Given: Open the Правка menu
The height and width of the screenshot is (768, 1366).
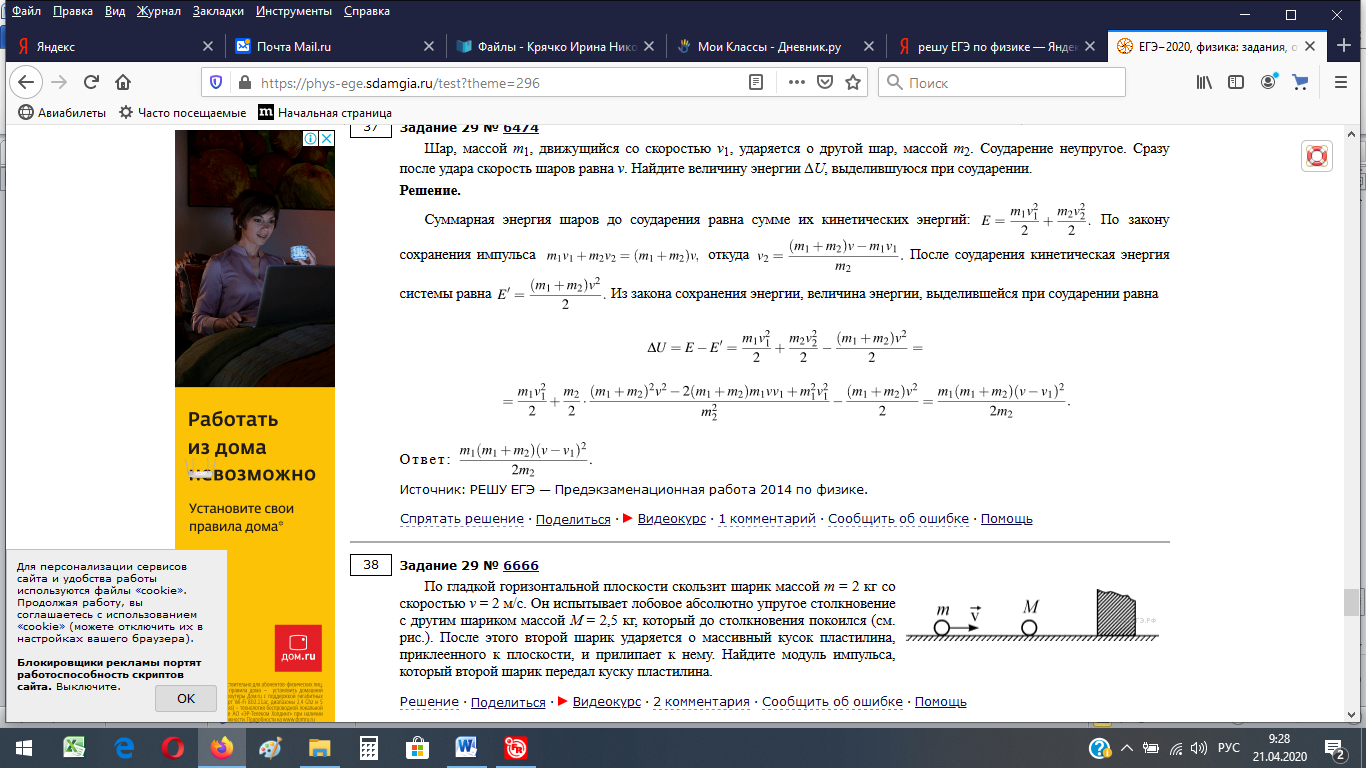Looking at the screenshot, I should (72, 12).
